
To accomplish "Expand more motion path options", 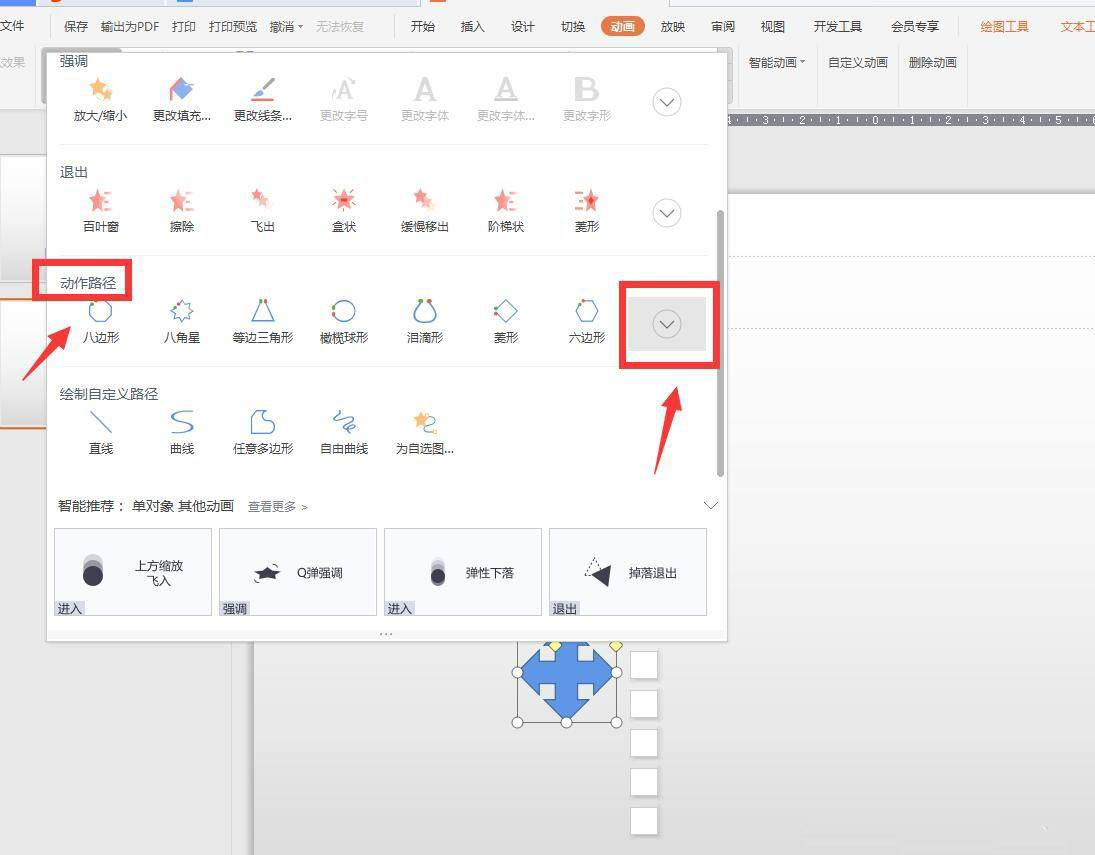I will [x=665, y=323].
